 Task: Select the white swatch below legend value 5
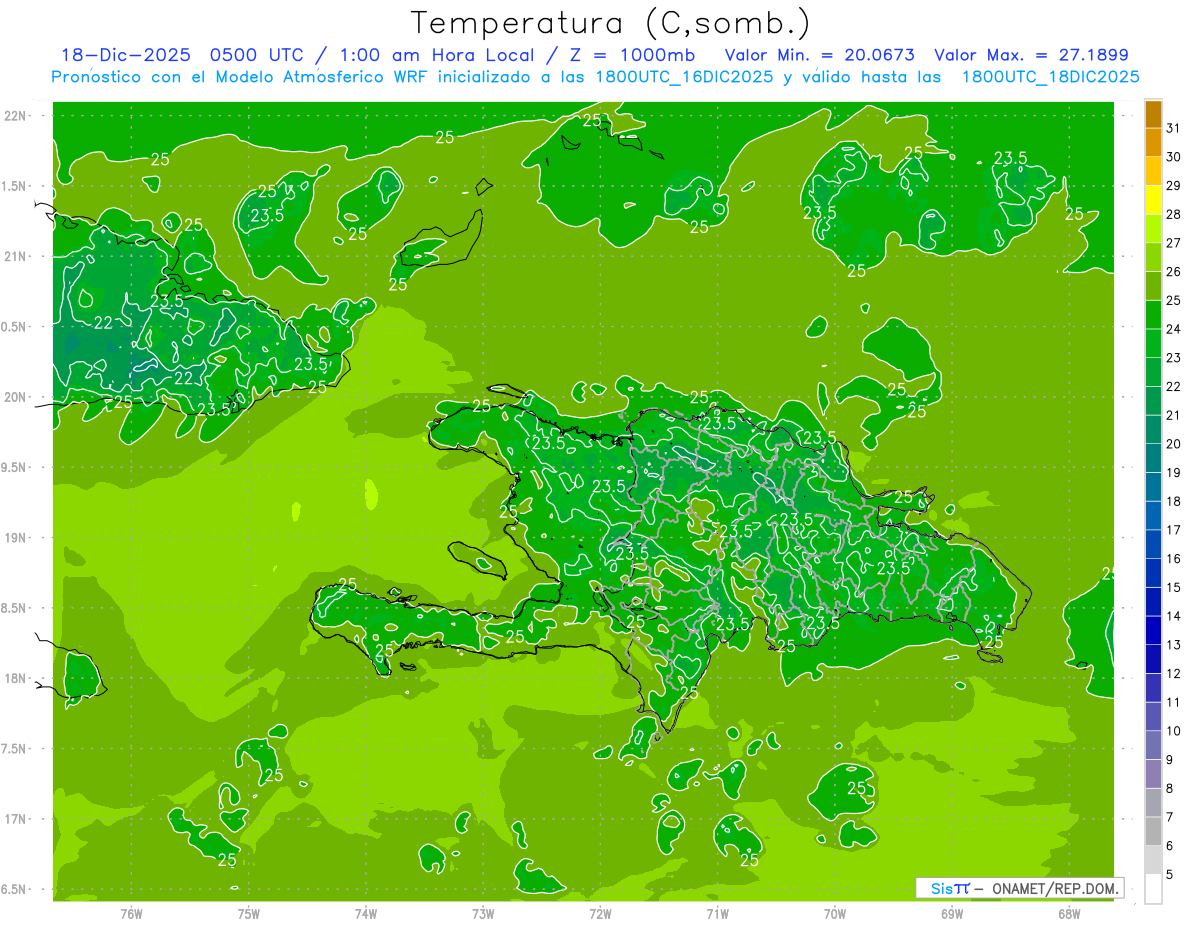point(1153,889)
